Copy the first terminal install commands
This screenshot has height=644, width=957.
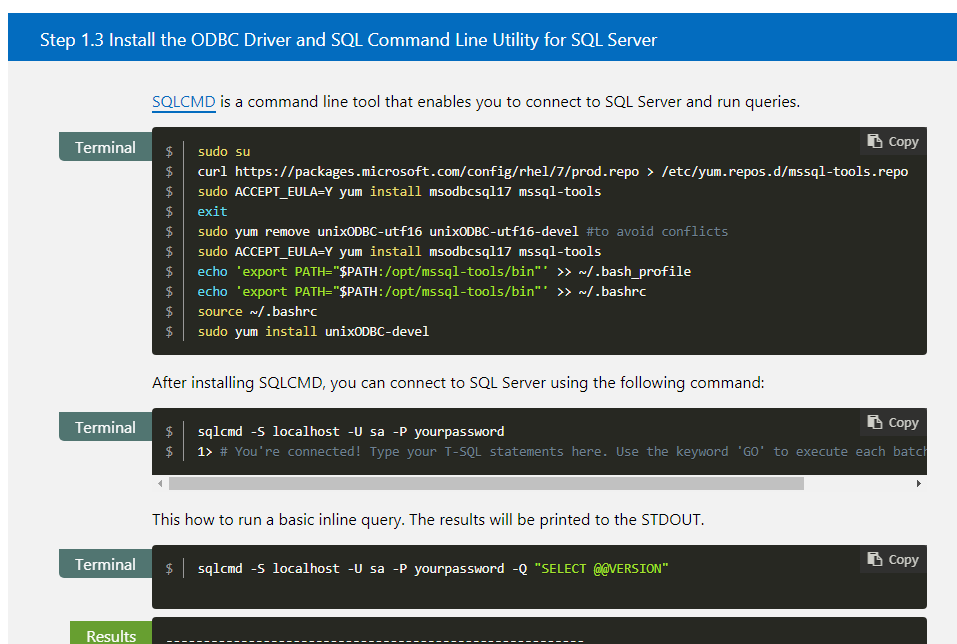pyautogui.click(x=893, y=142)
